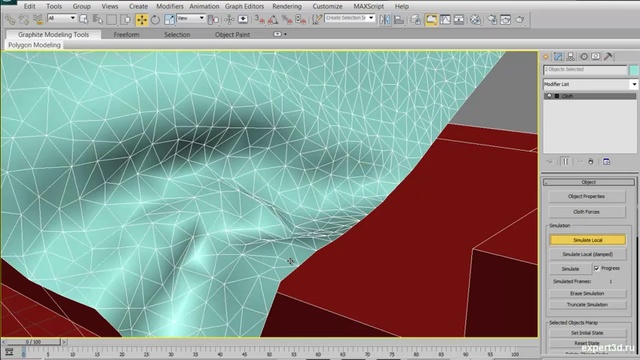Toggle Spinner Snap

click(x=300, y=19)
